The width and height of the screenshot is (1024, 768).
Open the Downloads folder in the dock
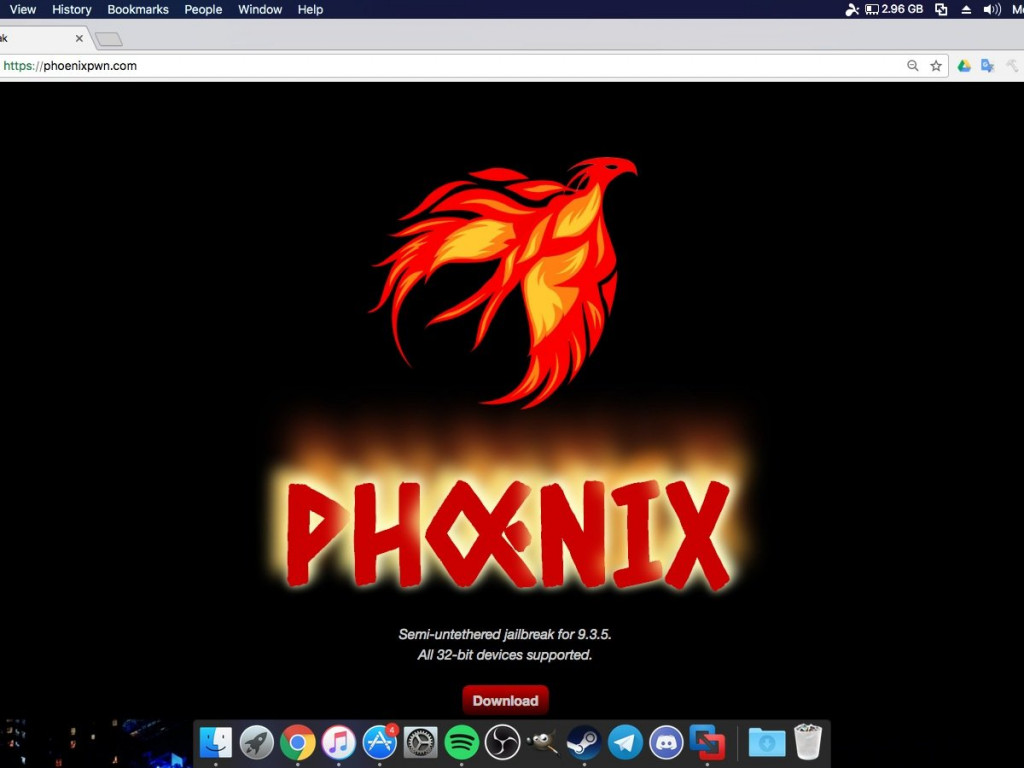[767, 742]
